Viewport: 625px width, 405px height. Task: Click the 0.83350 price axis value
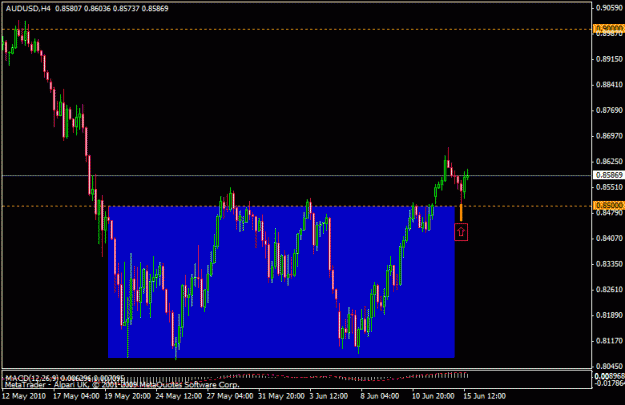click(x=609, y=264)
